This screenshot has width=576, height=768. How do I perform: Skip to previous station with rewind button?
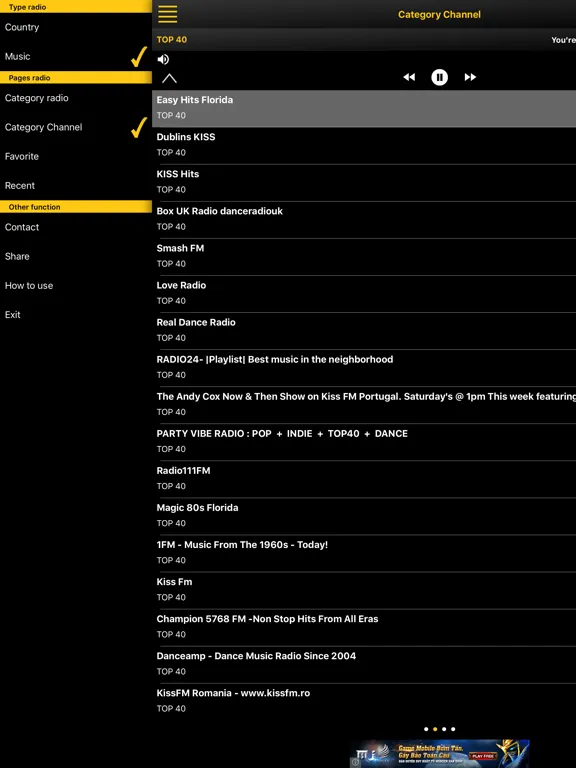pos(409,77)
